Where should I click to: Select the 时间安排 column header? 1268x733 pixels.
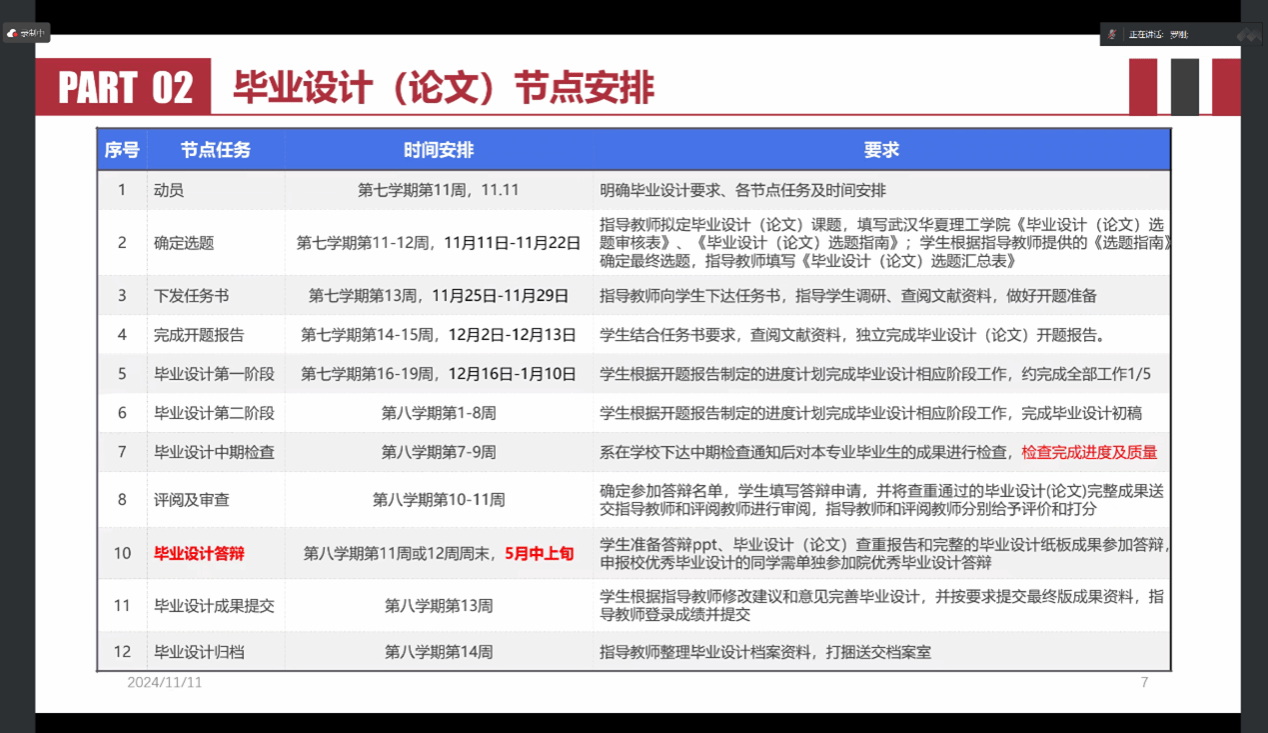click(x=438, y=150)
